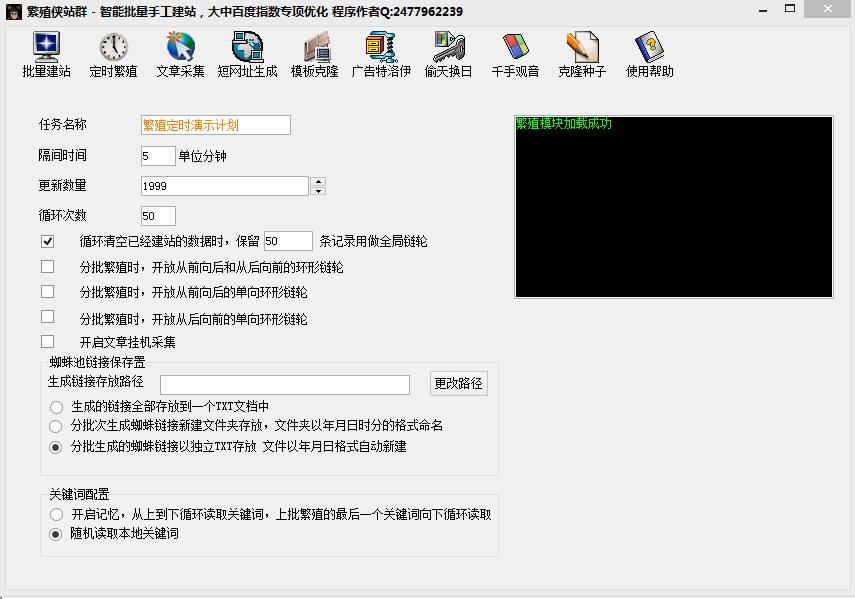
Task: Select 开启记忆 keyword loop radio option
Action: click(x=56, y=515)
